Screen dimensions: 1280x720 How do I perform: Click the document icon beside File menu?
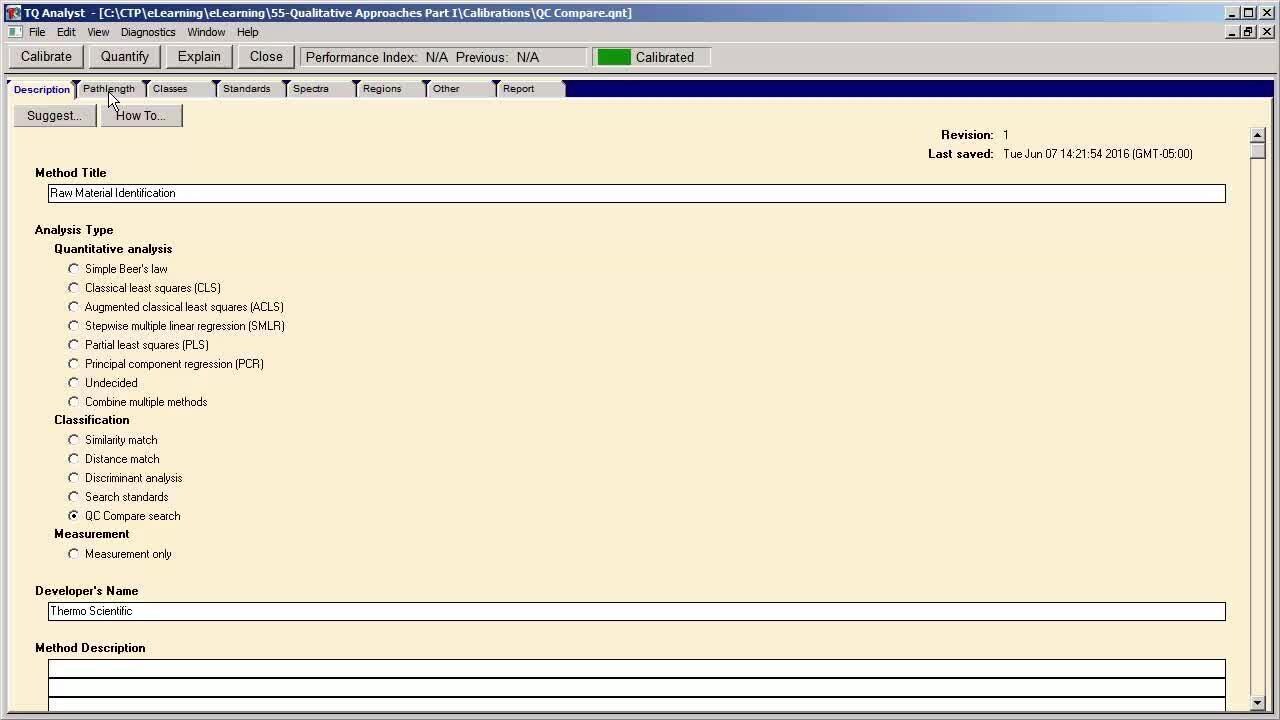click(x=15, y=32)
